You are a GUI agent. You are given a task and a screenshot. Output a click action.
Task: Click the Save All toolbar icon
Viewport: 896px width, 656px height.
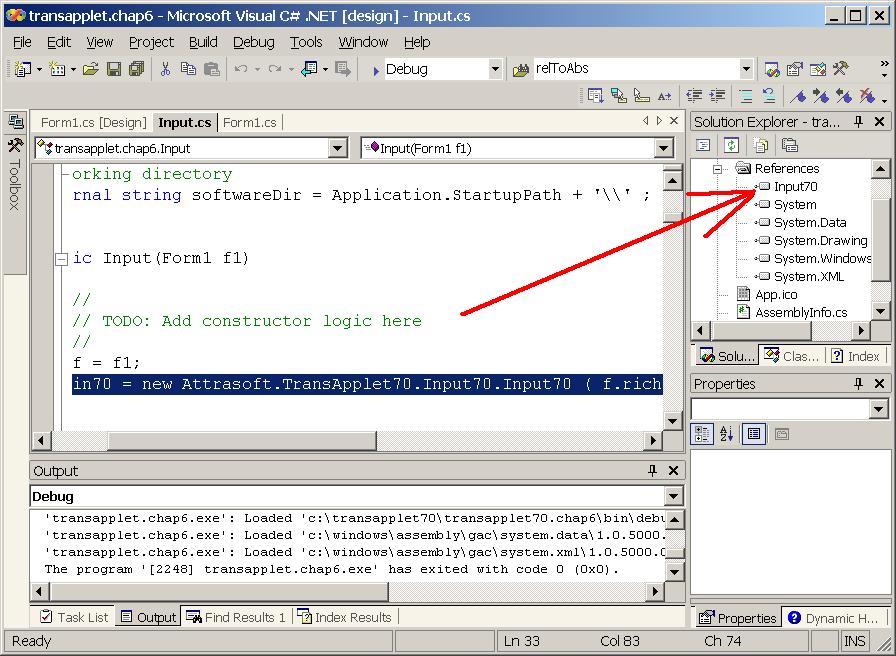[x=137, y=69]
